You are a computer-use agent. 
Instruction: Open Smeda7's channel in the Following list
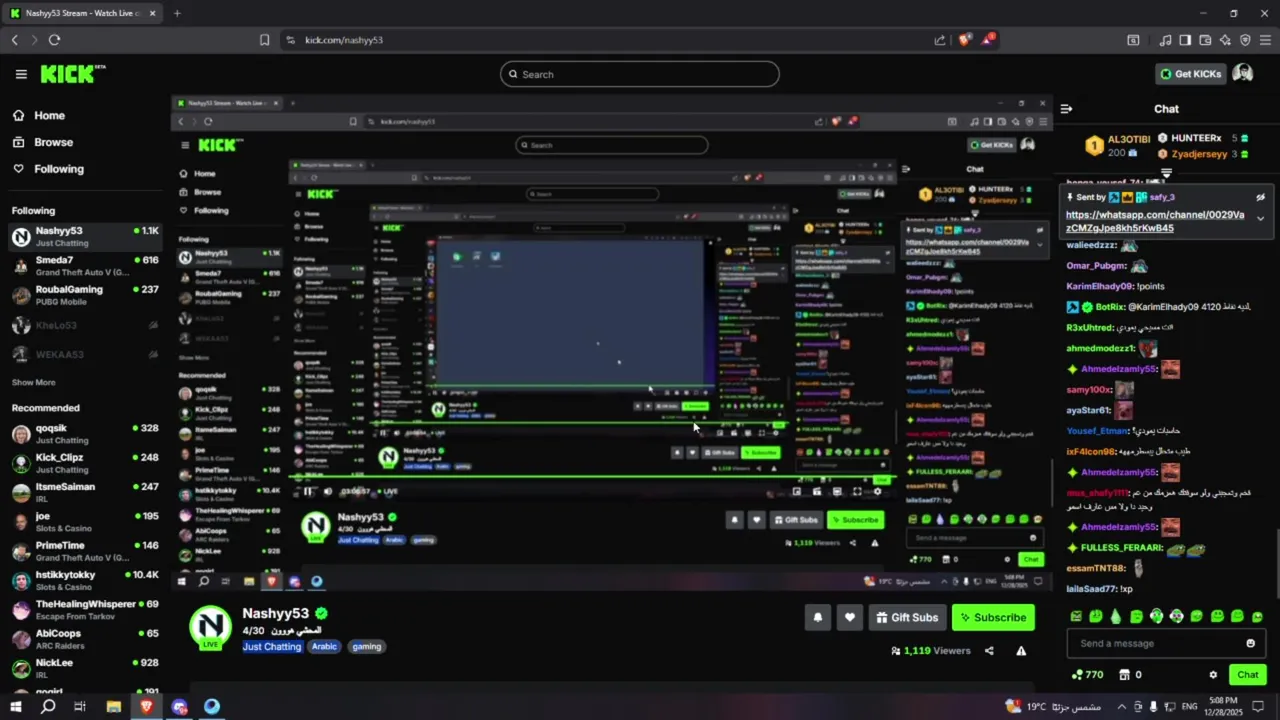coord(85,266)
